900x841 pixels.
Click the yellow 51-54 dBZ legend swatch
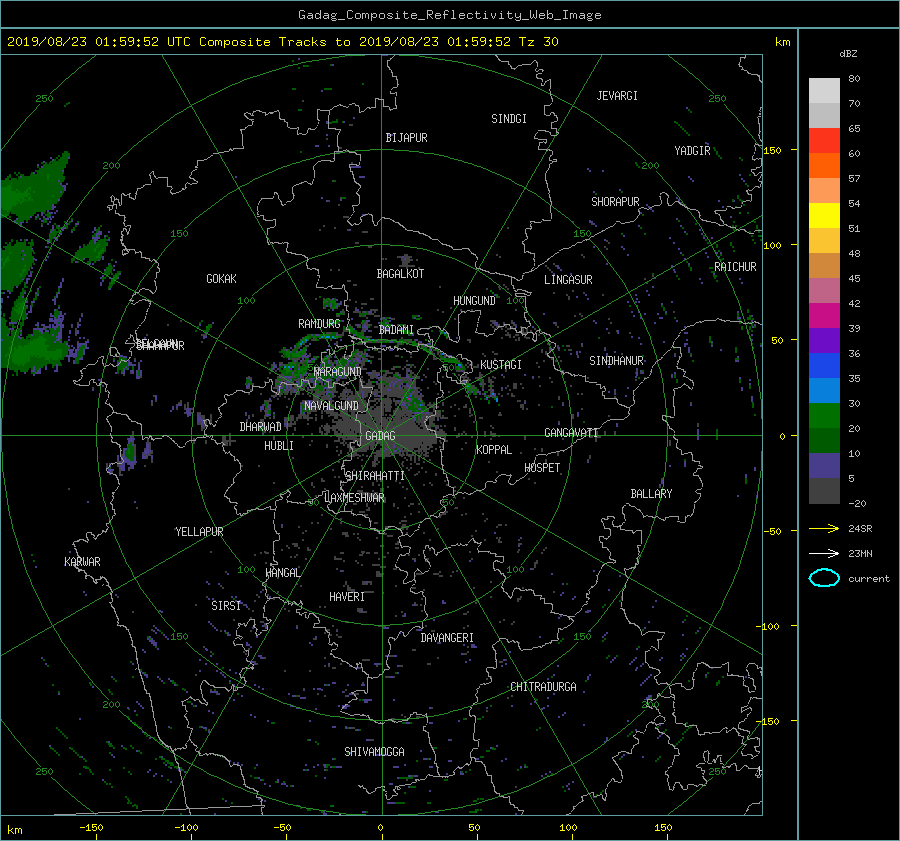pos(824,216)
